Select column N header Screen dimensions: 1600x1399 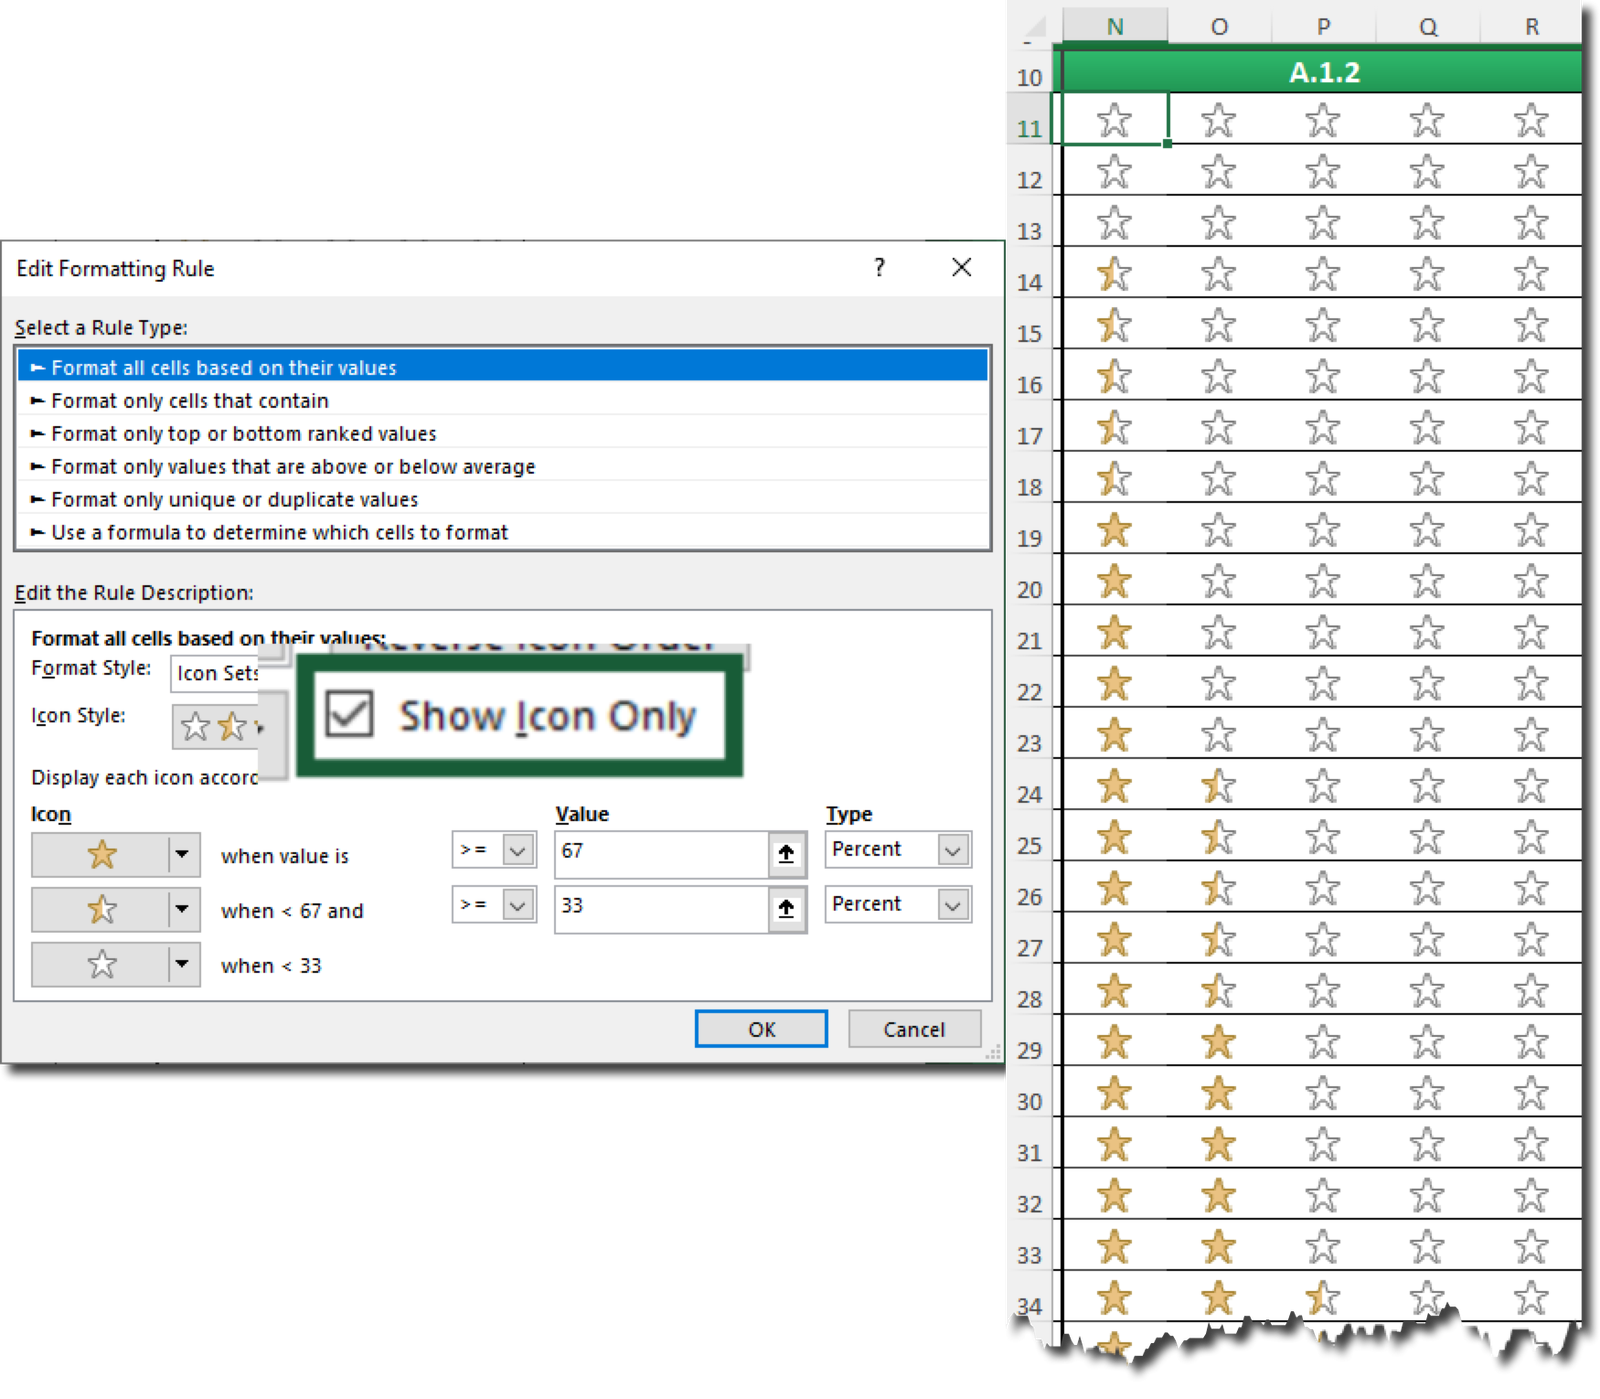tap(1115, 26)
